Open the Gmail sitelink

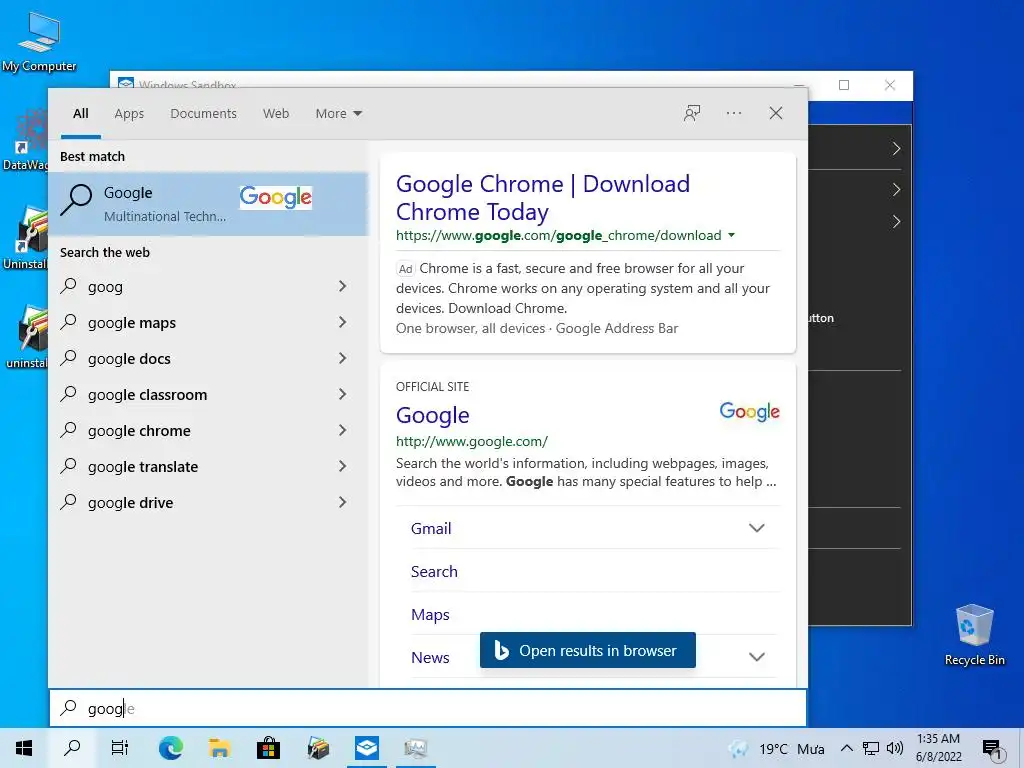(431, 528)
